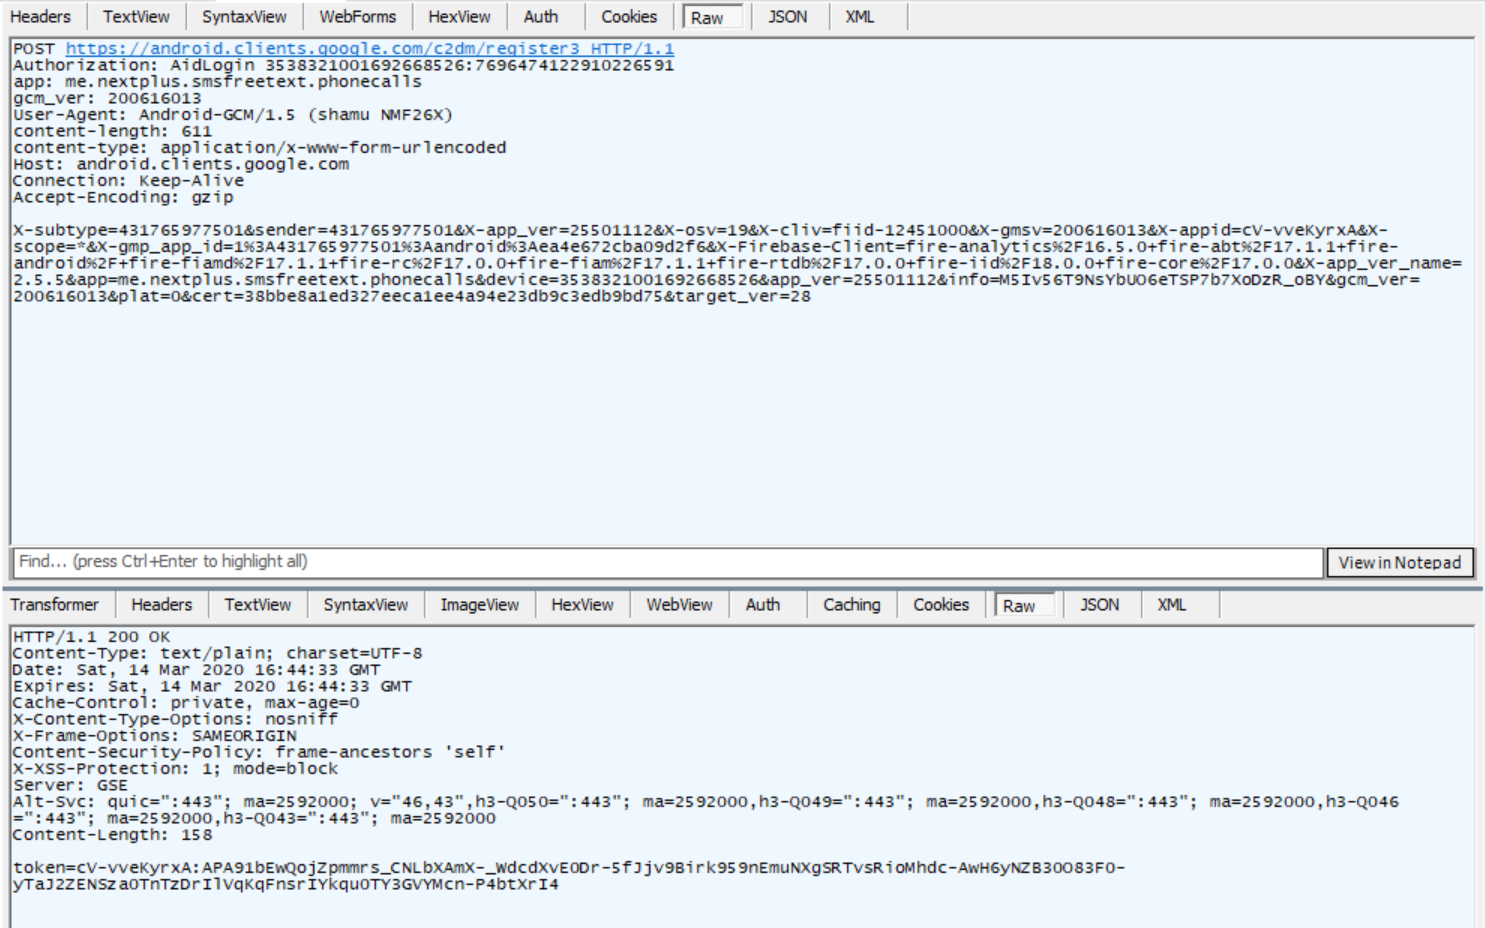Click the 'User-Agent: Android-GCM/1.5' line
This screenshot has width=1486, height=928.
tap(233, 115)
